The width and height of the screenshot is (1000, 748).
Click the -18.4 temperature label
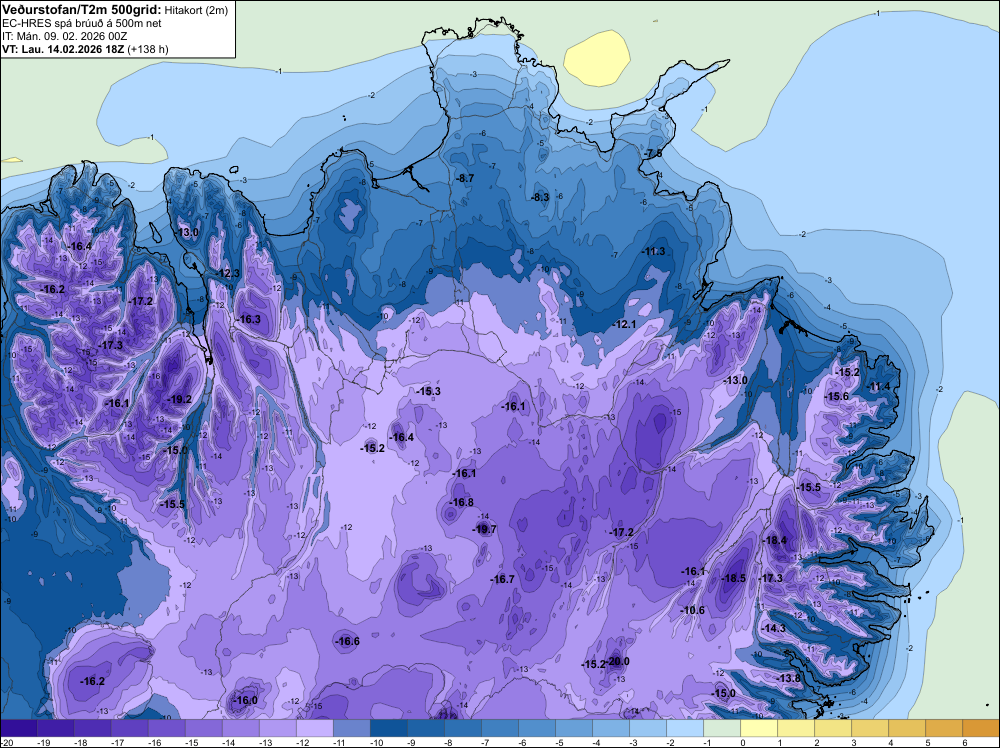[775, 539]
